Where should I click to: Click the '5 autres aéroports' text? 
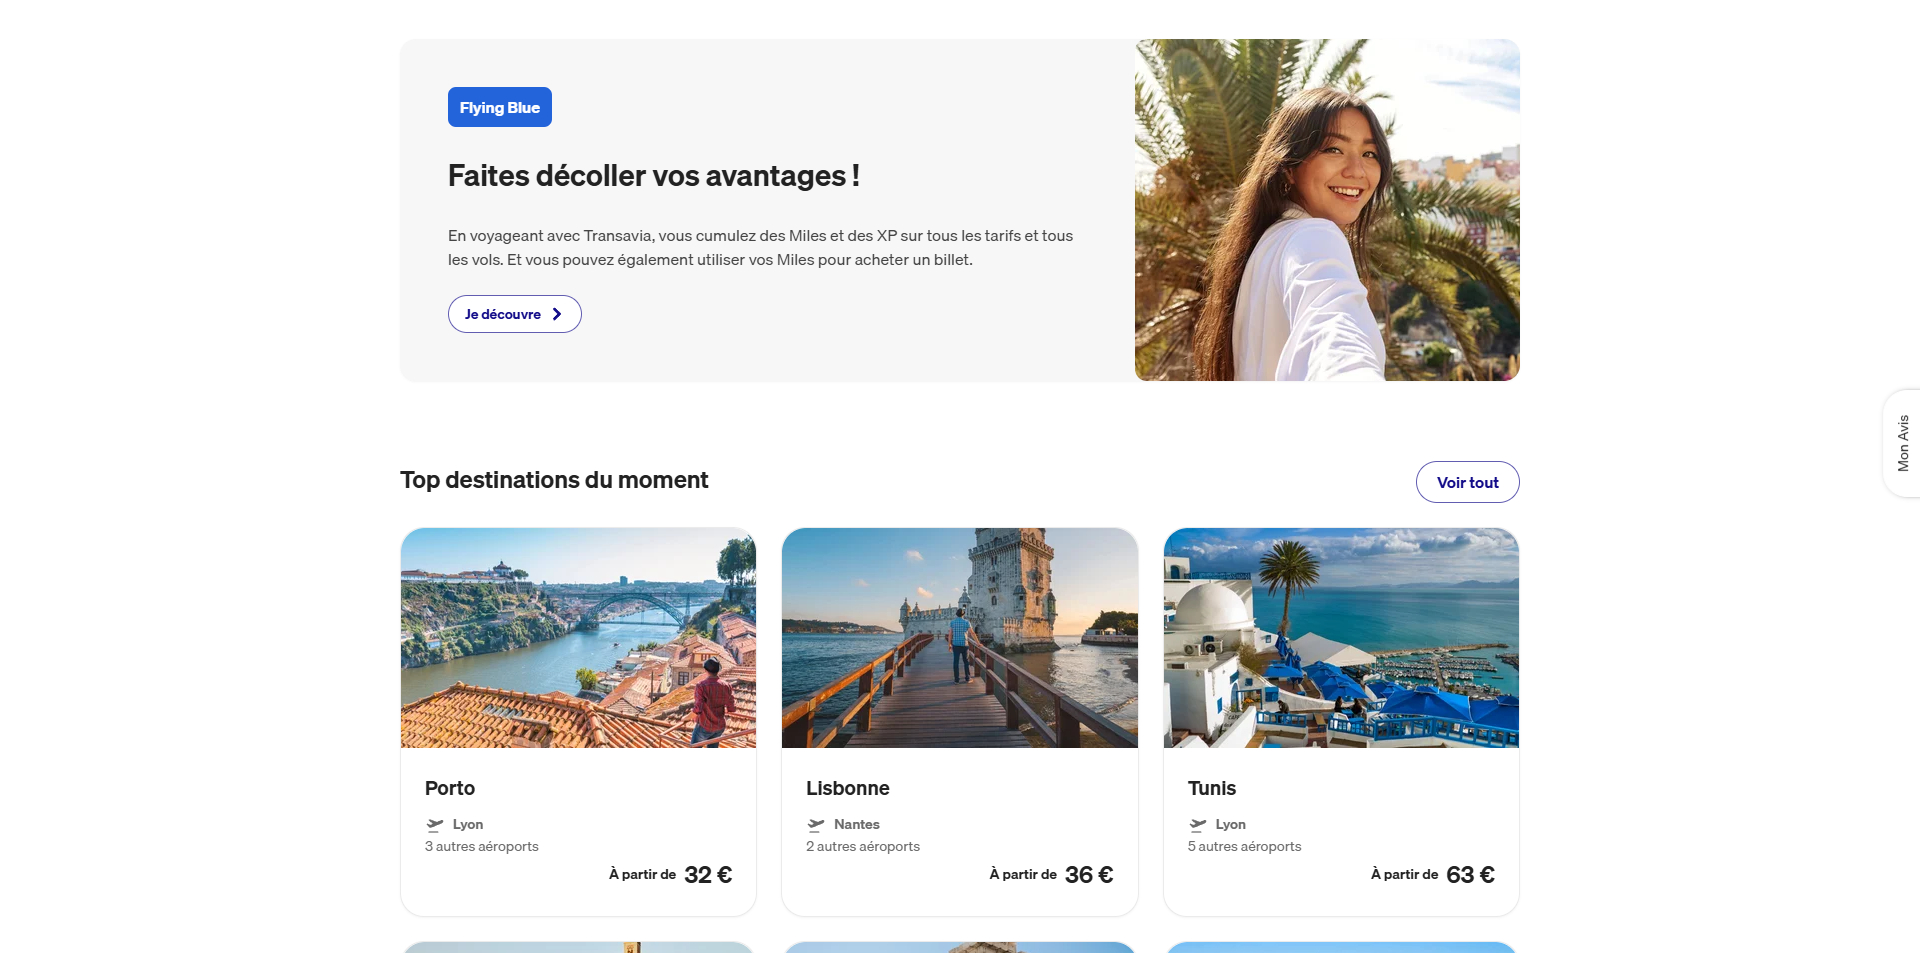[1245, 846]
